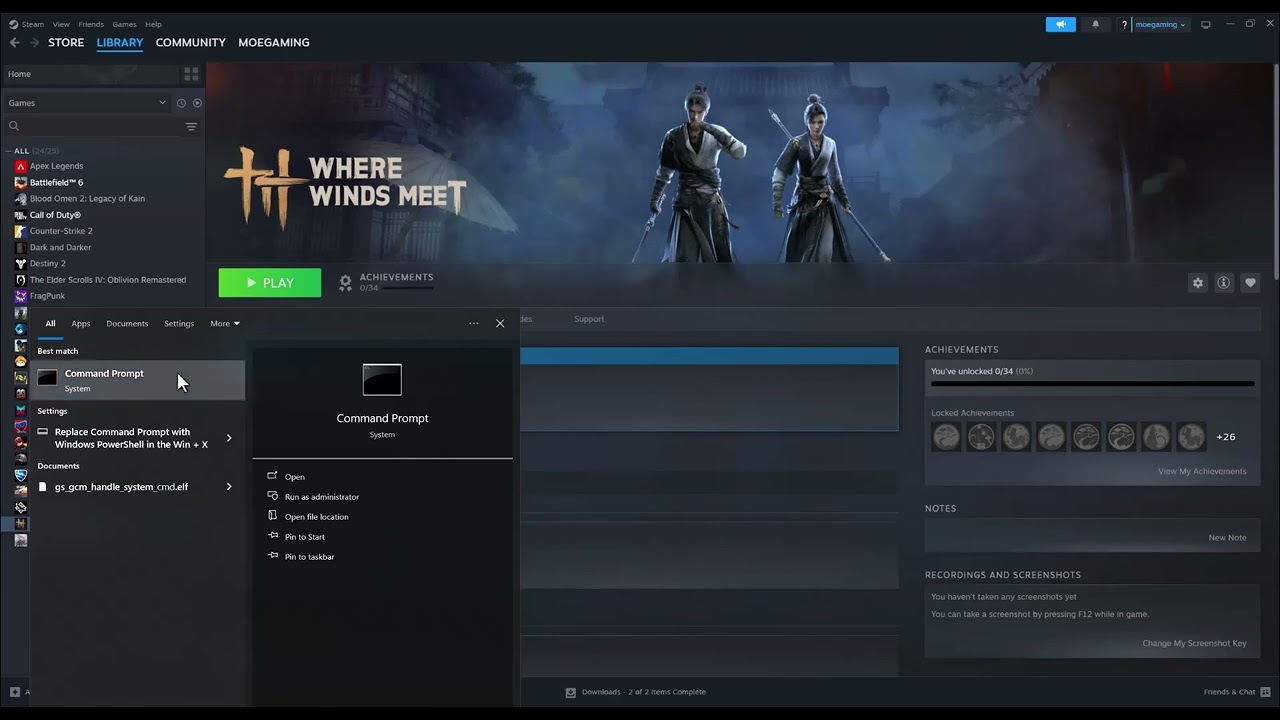Select the LIBRARY tab
1280x720 pixels.
120,43
